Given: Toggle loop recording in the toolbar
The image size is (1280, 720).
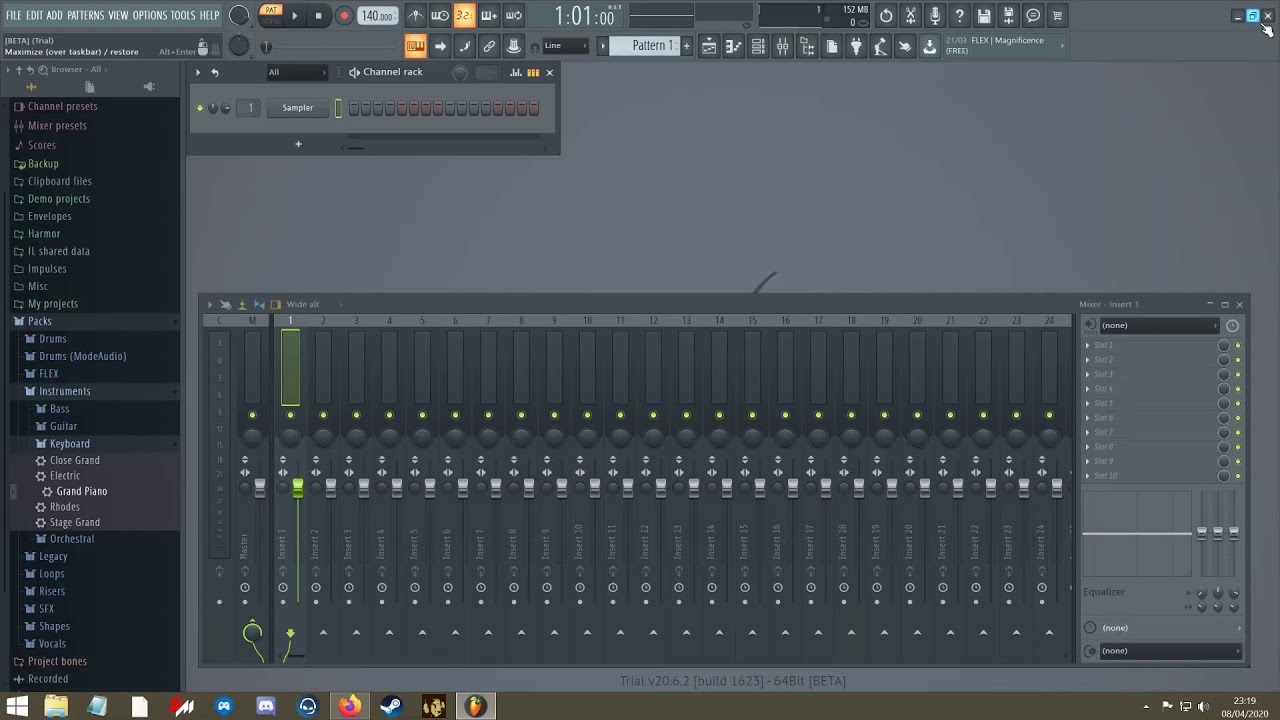Looking at the screenshot, I should coord(513,16).
